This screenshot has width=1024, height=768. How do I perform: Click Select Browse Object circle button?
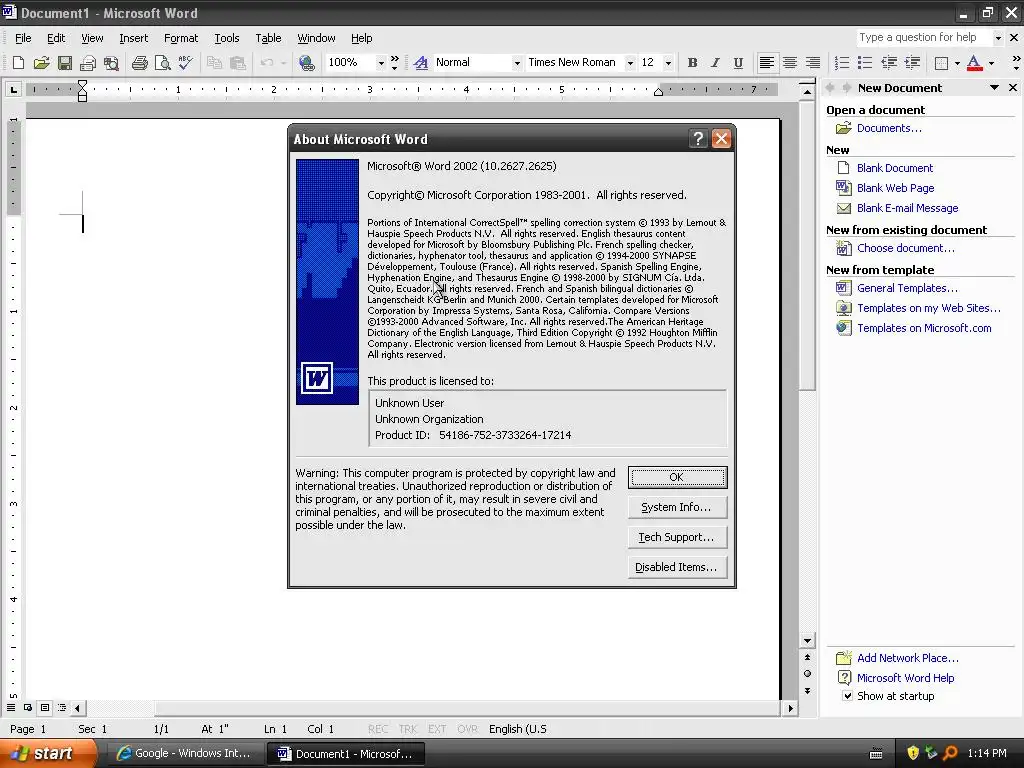(x=807, y=674)
